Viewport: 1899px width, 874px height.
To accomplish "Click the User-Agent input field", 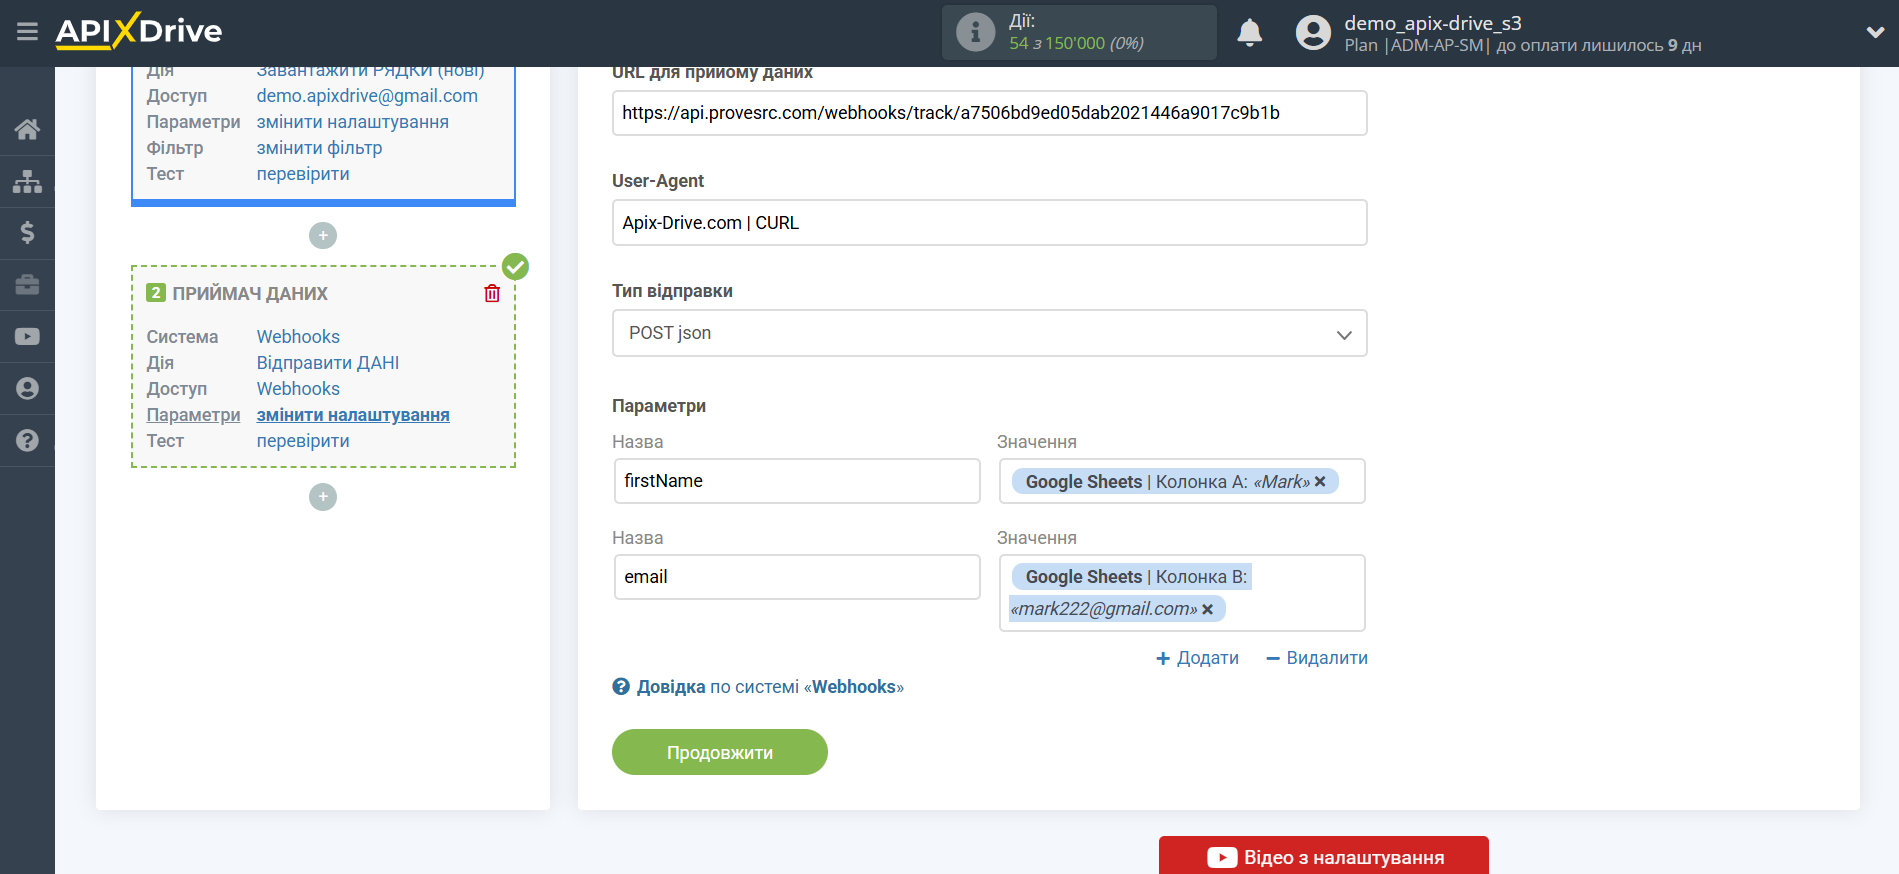I will tap(989, 223).
